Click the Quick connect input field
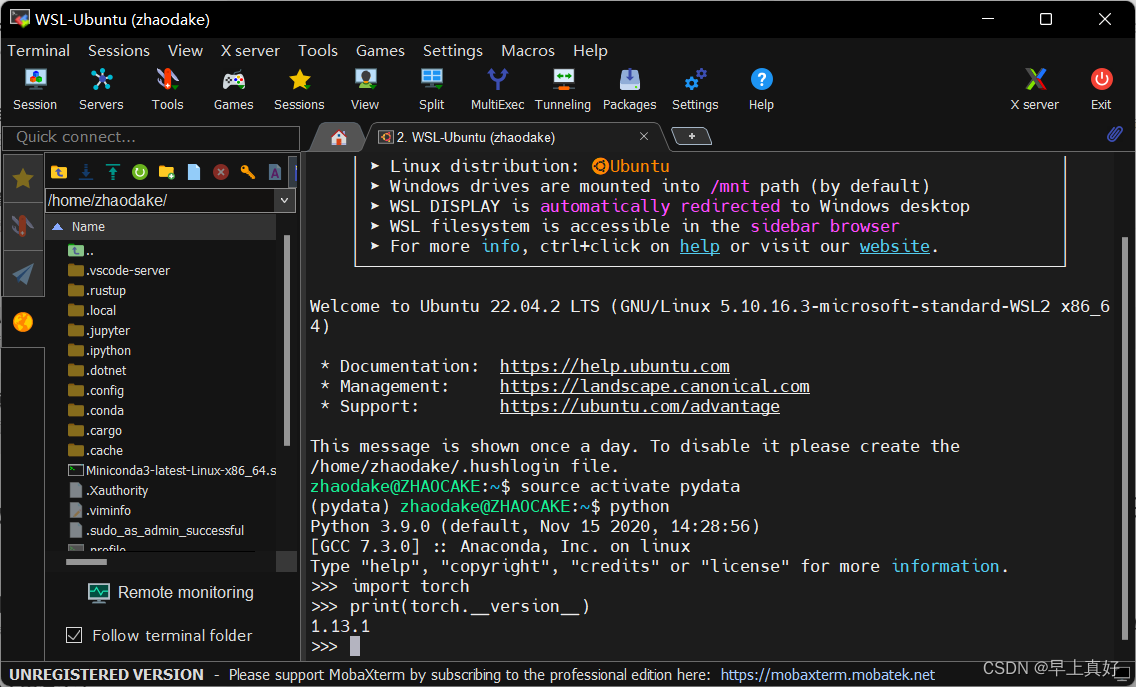The image size is (1136, 687). 151,138
